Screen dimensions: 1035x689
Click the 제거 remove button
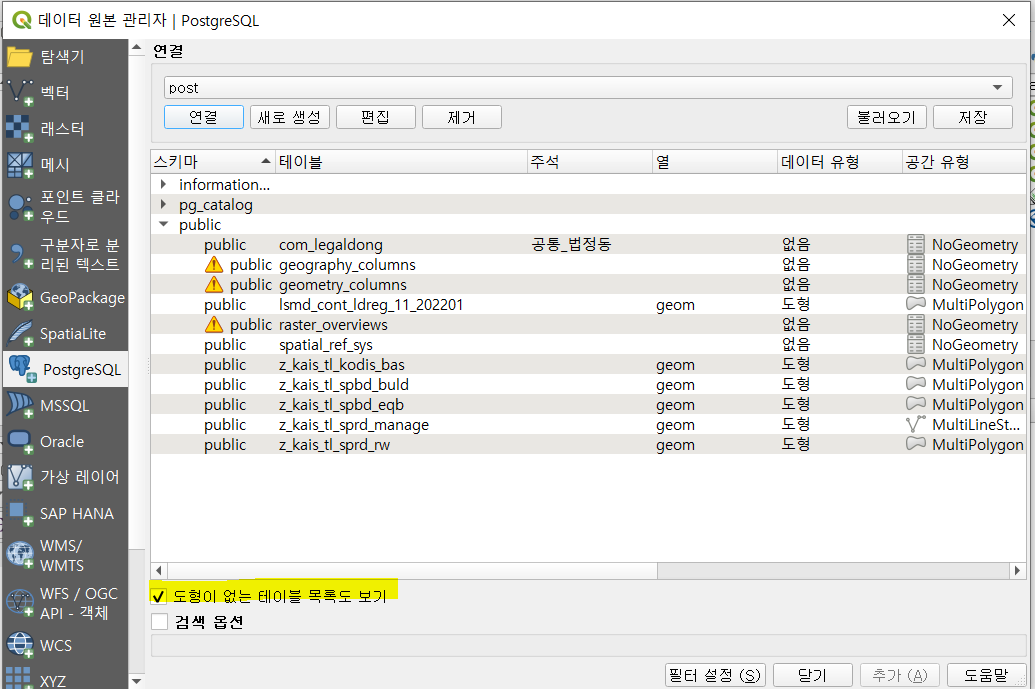(x=461, y=117)
